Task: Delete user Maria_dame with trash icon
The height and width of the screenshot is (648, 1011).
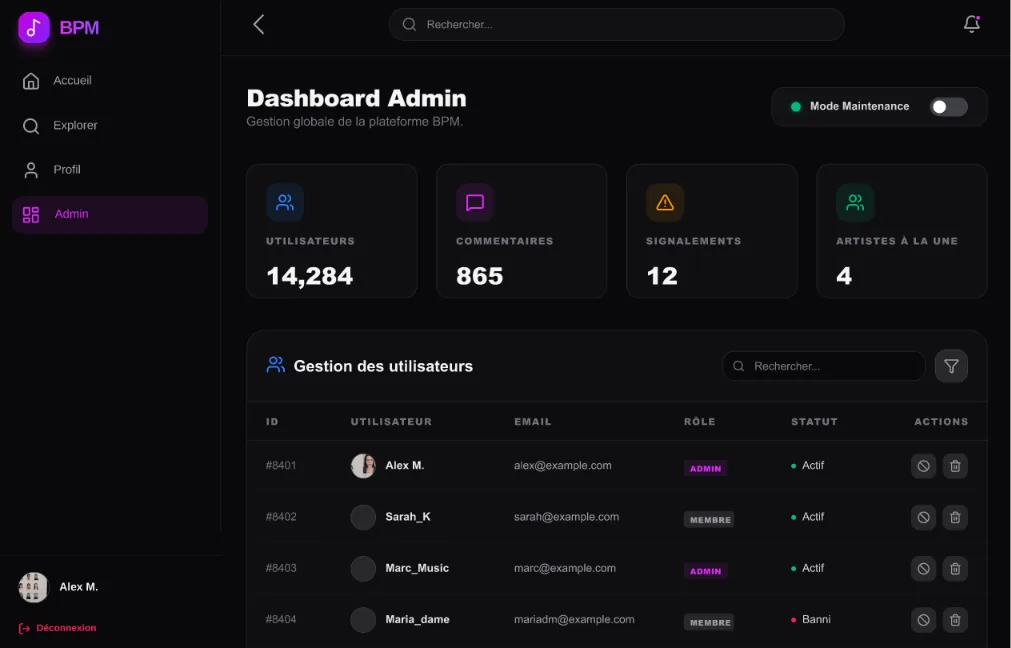Action: click(955, 620)
